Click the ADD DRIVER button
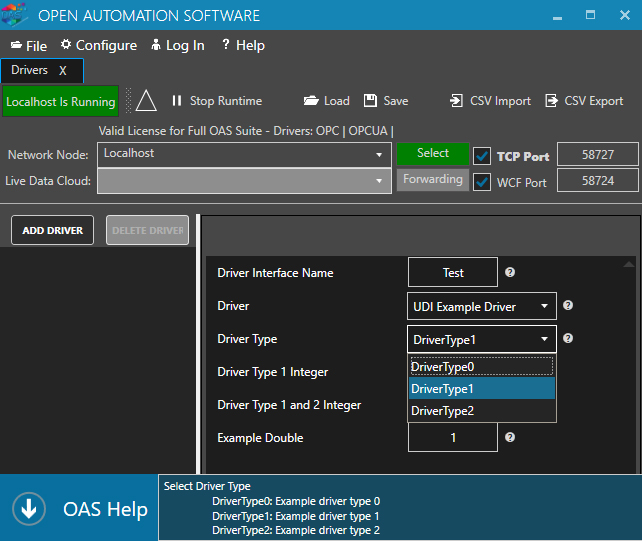642x541 pixels. pyautogui.click(x=53, y=230)
